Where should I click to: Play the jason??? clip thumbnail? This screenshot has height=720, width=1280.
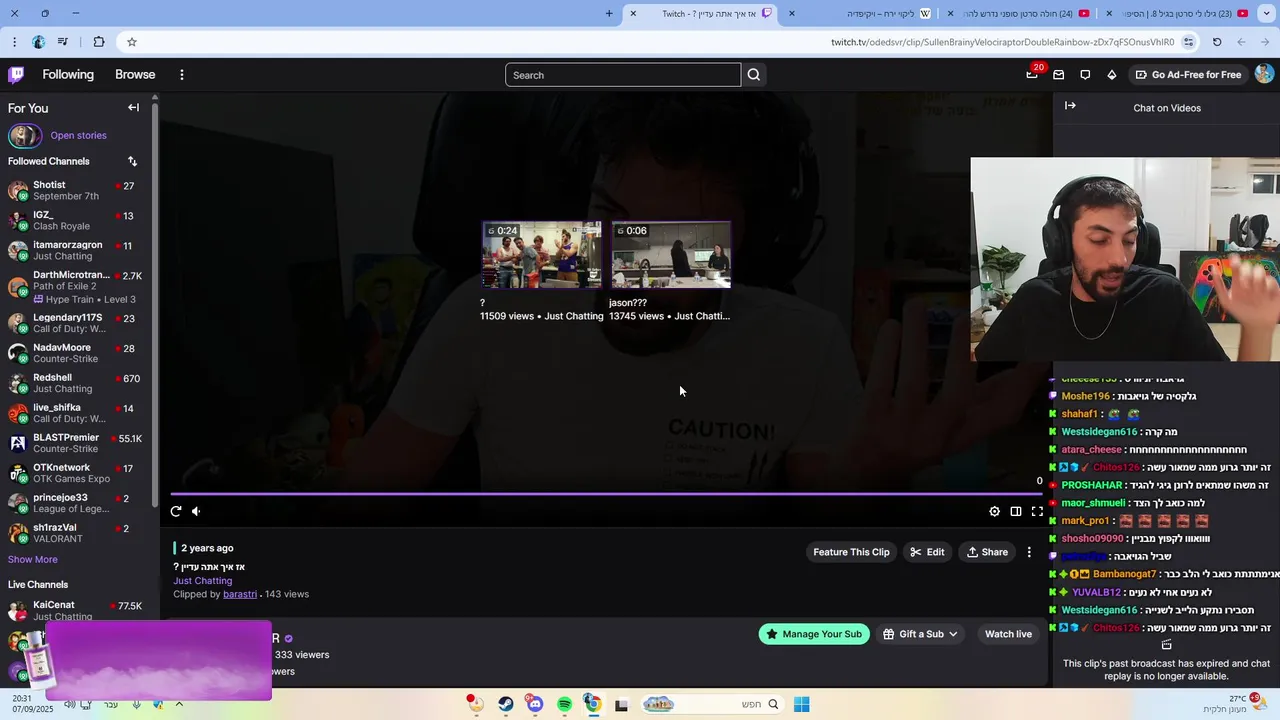[x=671, y=255]
